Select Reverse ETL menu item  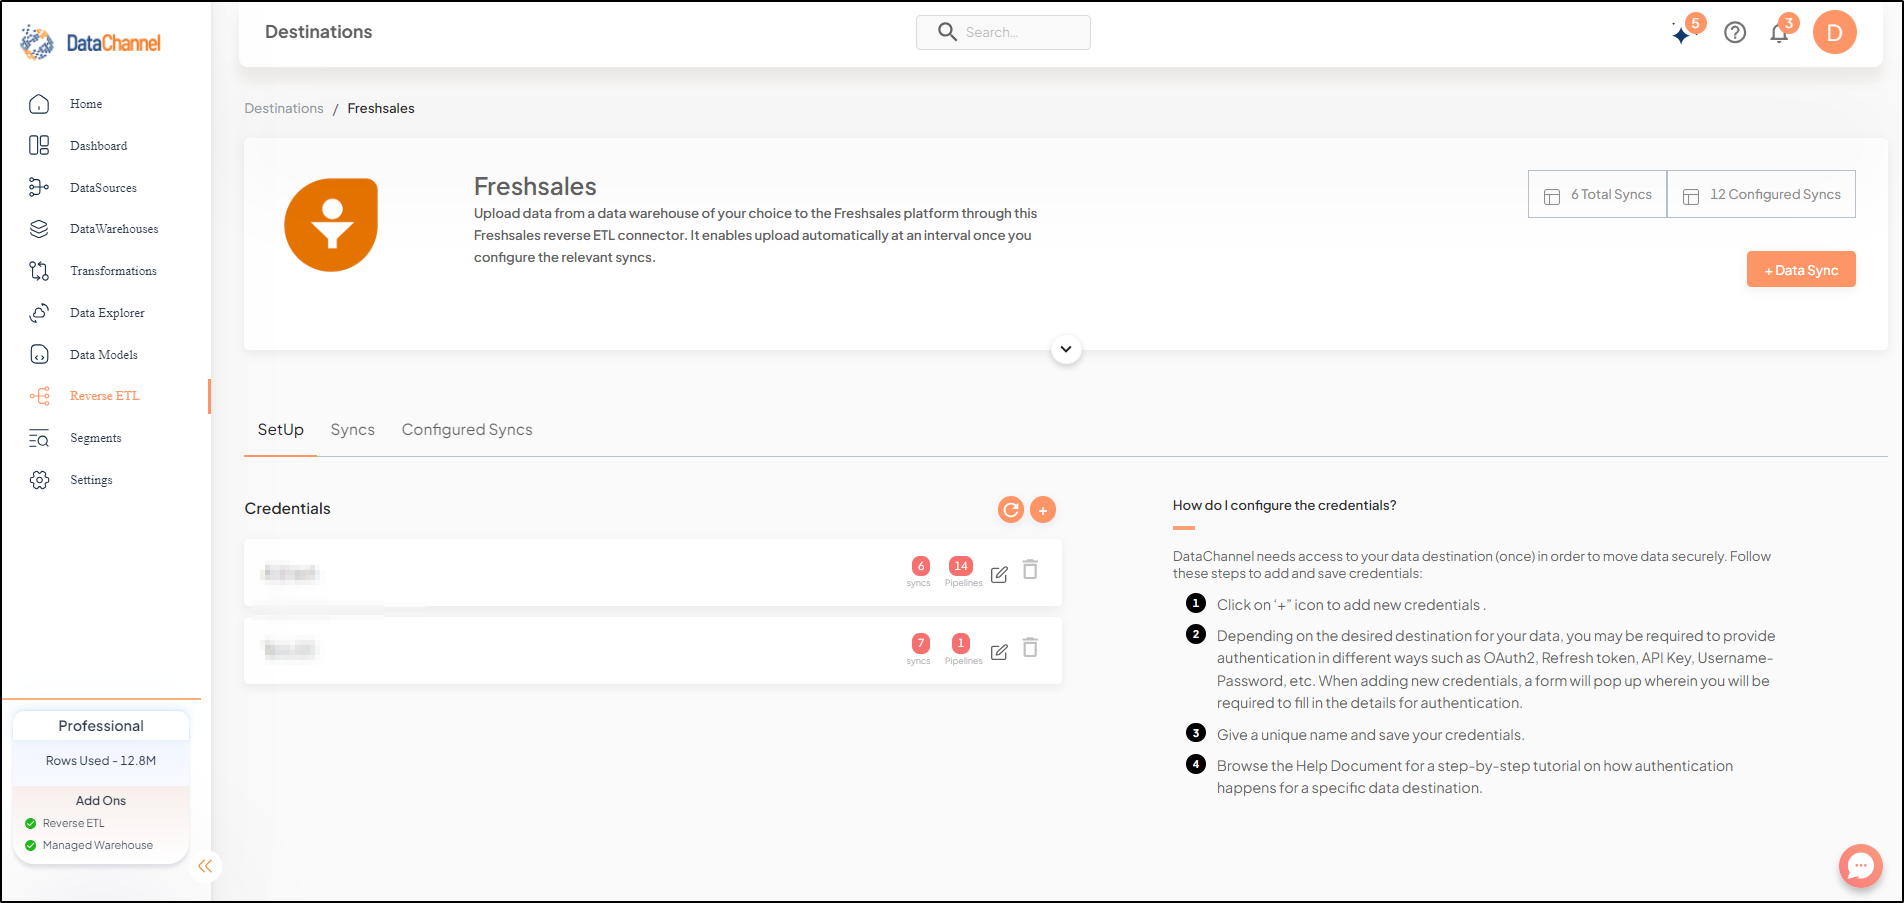pyautogui.click(x=105, y=396)
